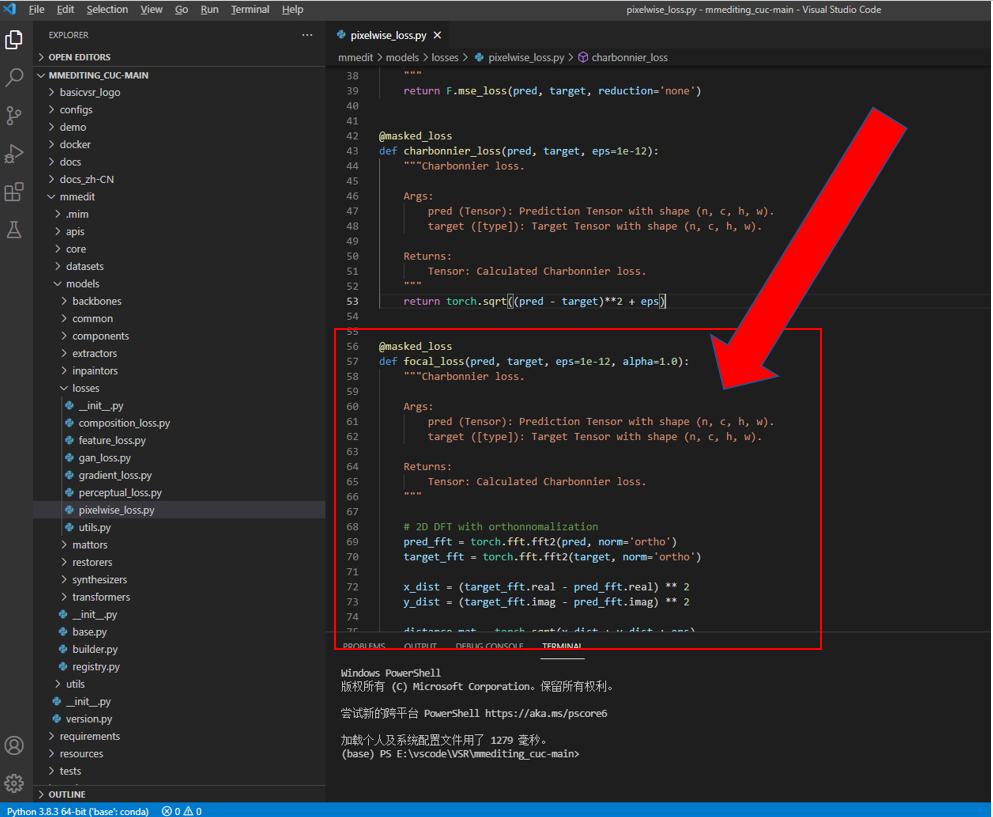The height and width of the screenshot is (817, 993).
Task: Open the Search view icon
Action: [14, 77]
